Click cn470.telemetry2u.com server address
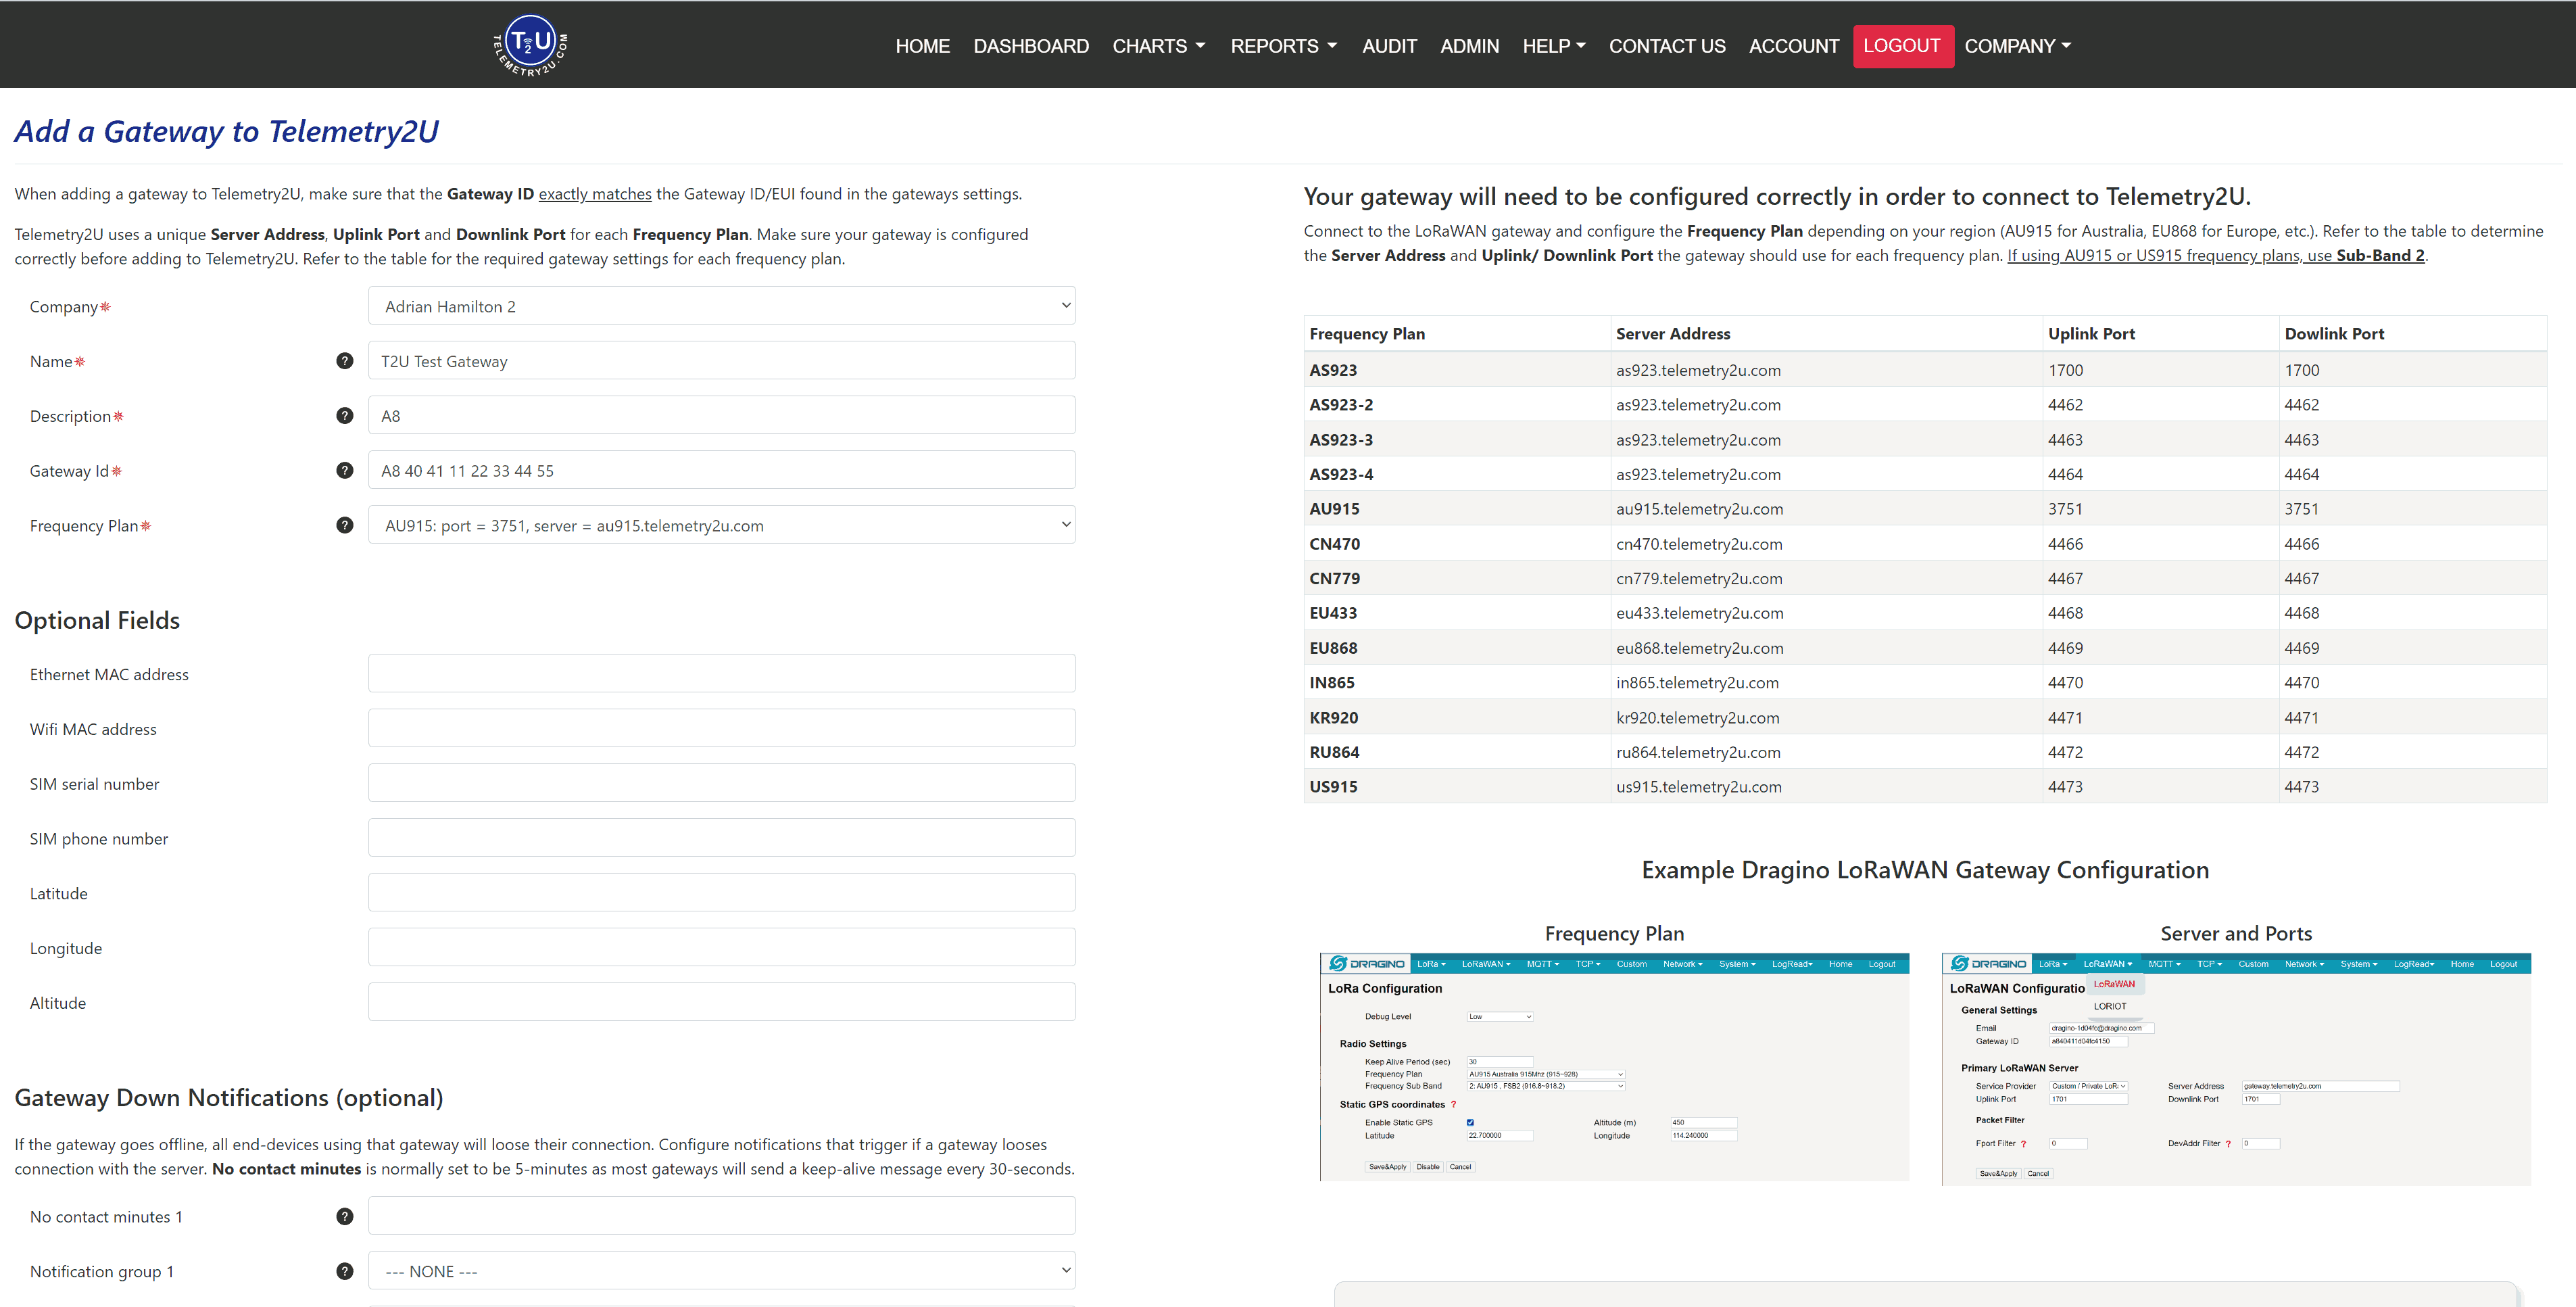The image size is (2576, 1307). (1699, 544)
